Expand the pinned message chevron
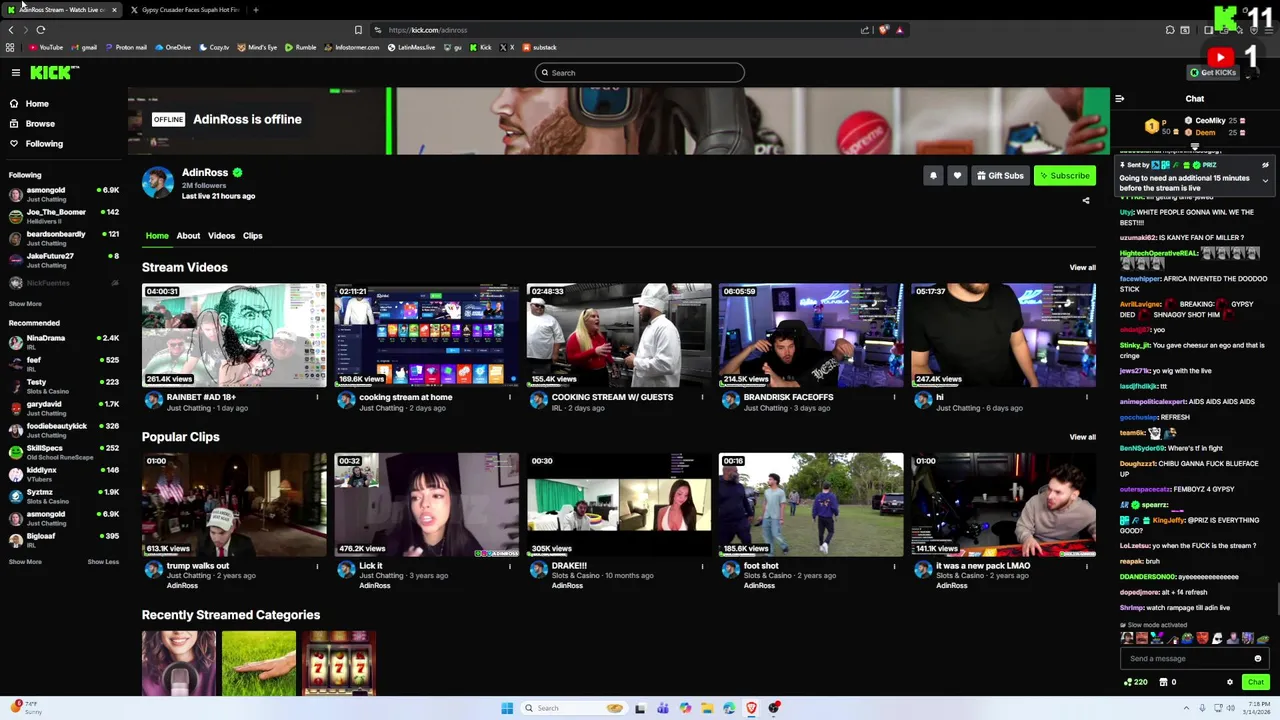Viewport: 1280px width, 720px height. (x=1265, y=181)
